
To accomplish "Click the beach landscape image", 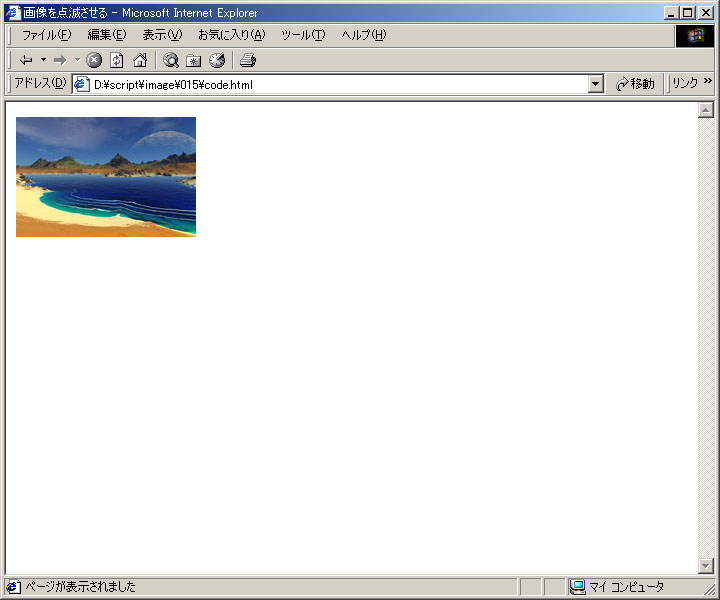I will tap(106, 177).
